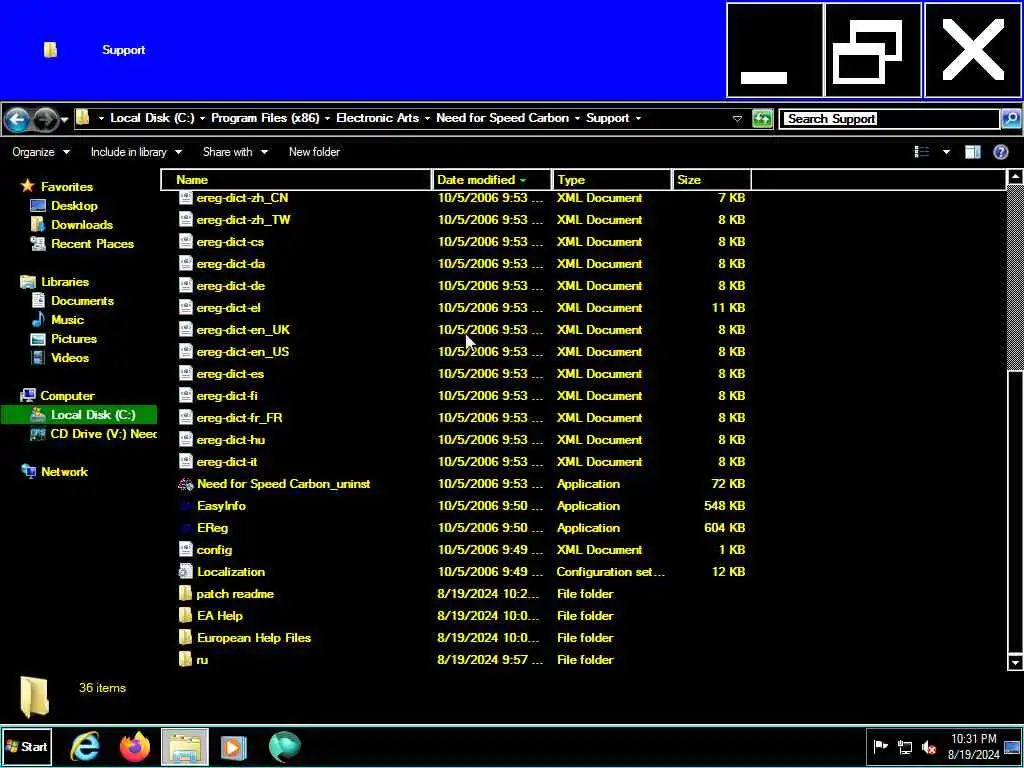Click the Forward navigation arrow
The height and width of the screenshot is (768, 1024).
pos(44,119)
